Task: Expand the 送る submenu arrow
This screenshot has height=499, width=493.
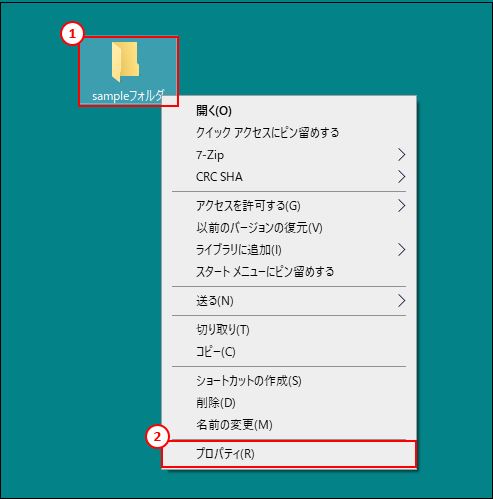Action: pyautogui.click(x=402, y=301)
